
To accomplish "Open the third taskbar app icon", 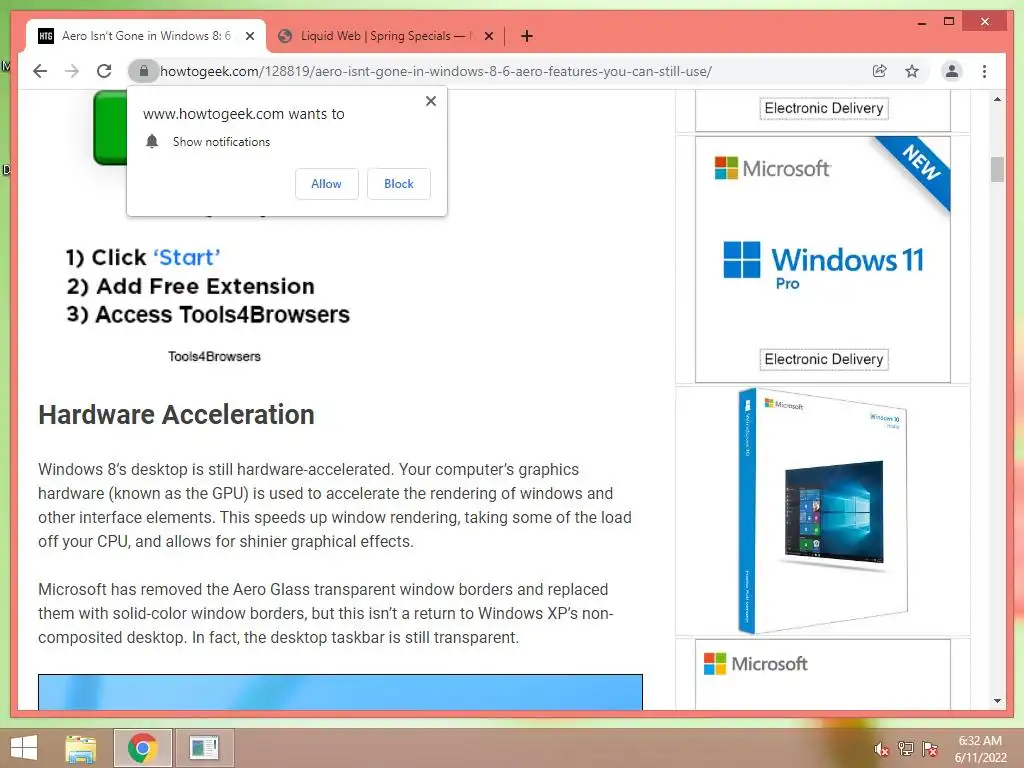I will point(204,748).
